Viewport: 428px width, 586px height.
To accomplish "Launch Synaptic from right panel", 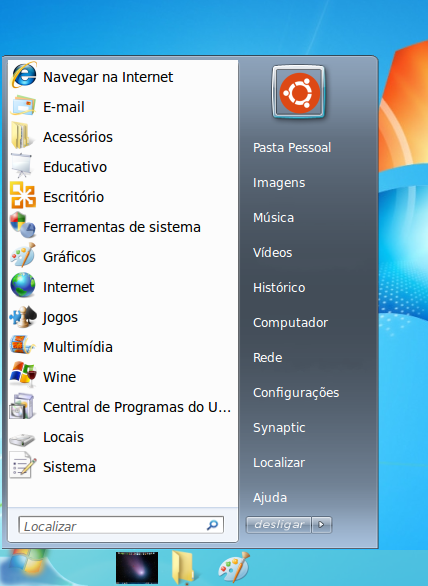I will (x=279, y=428).
